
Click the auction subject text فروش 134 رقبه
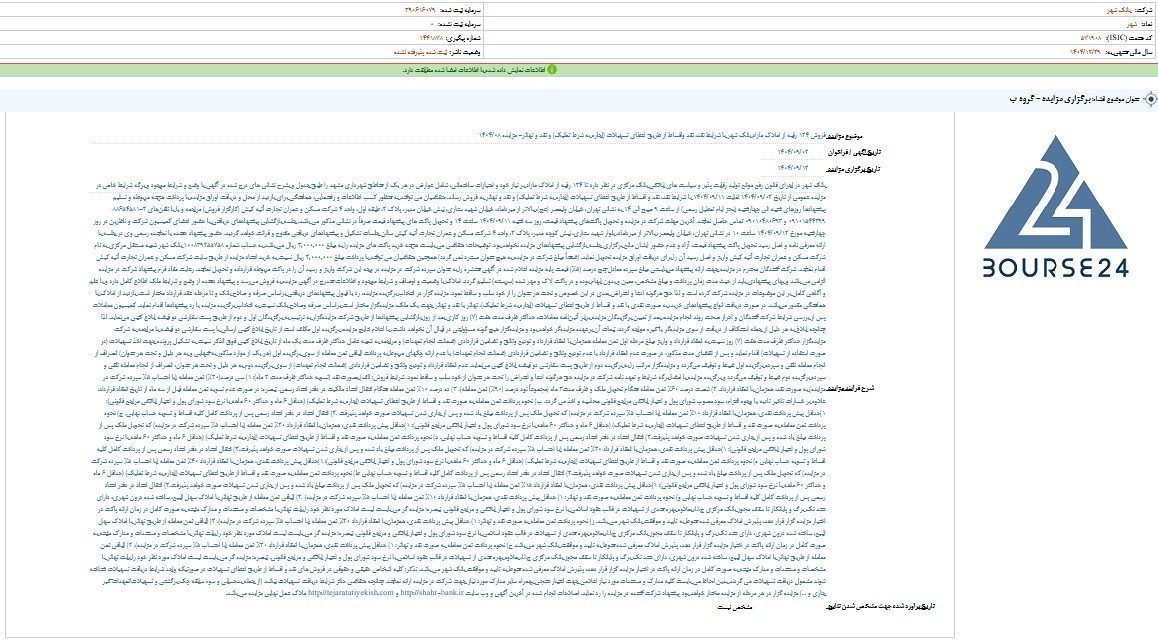651,136
